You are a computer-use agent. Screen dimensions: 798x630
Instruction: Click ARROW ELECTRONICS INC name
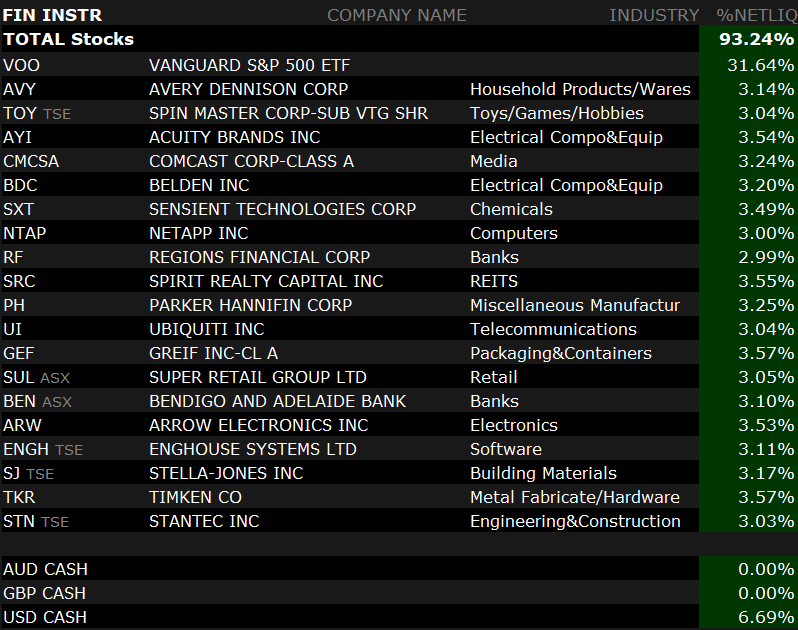(259, 425)
